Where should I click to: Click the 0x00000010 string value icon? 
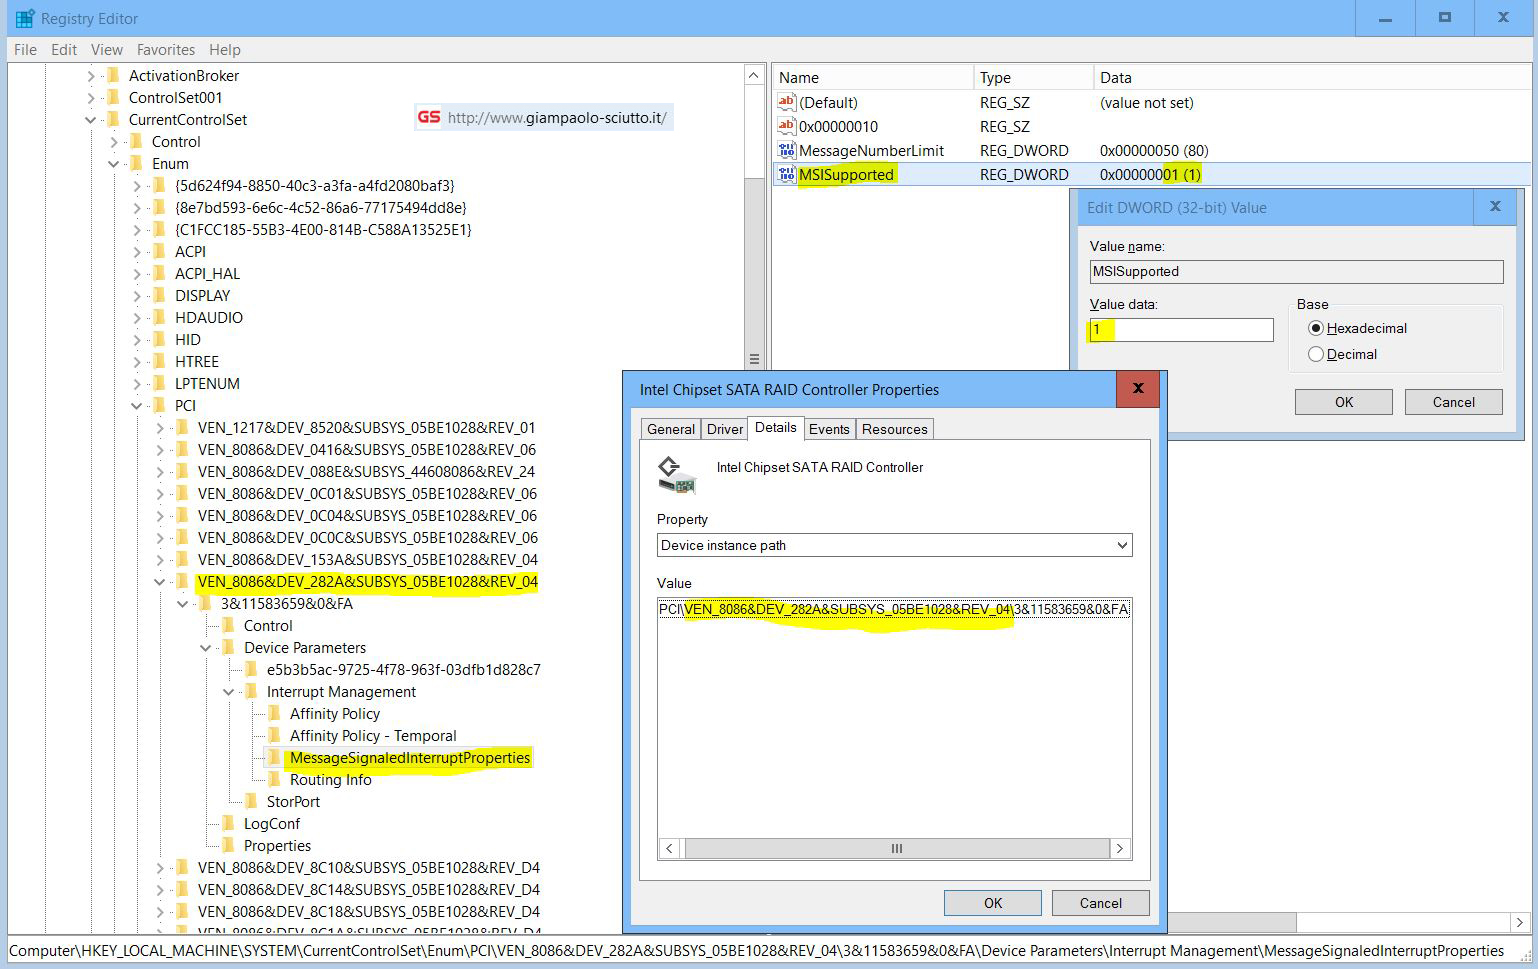786,126
